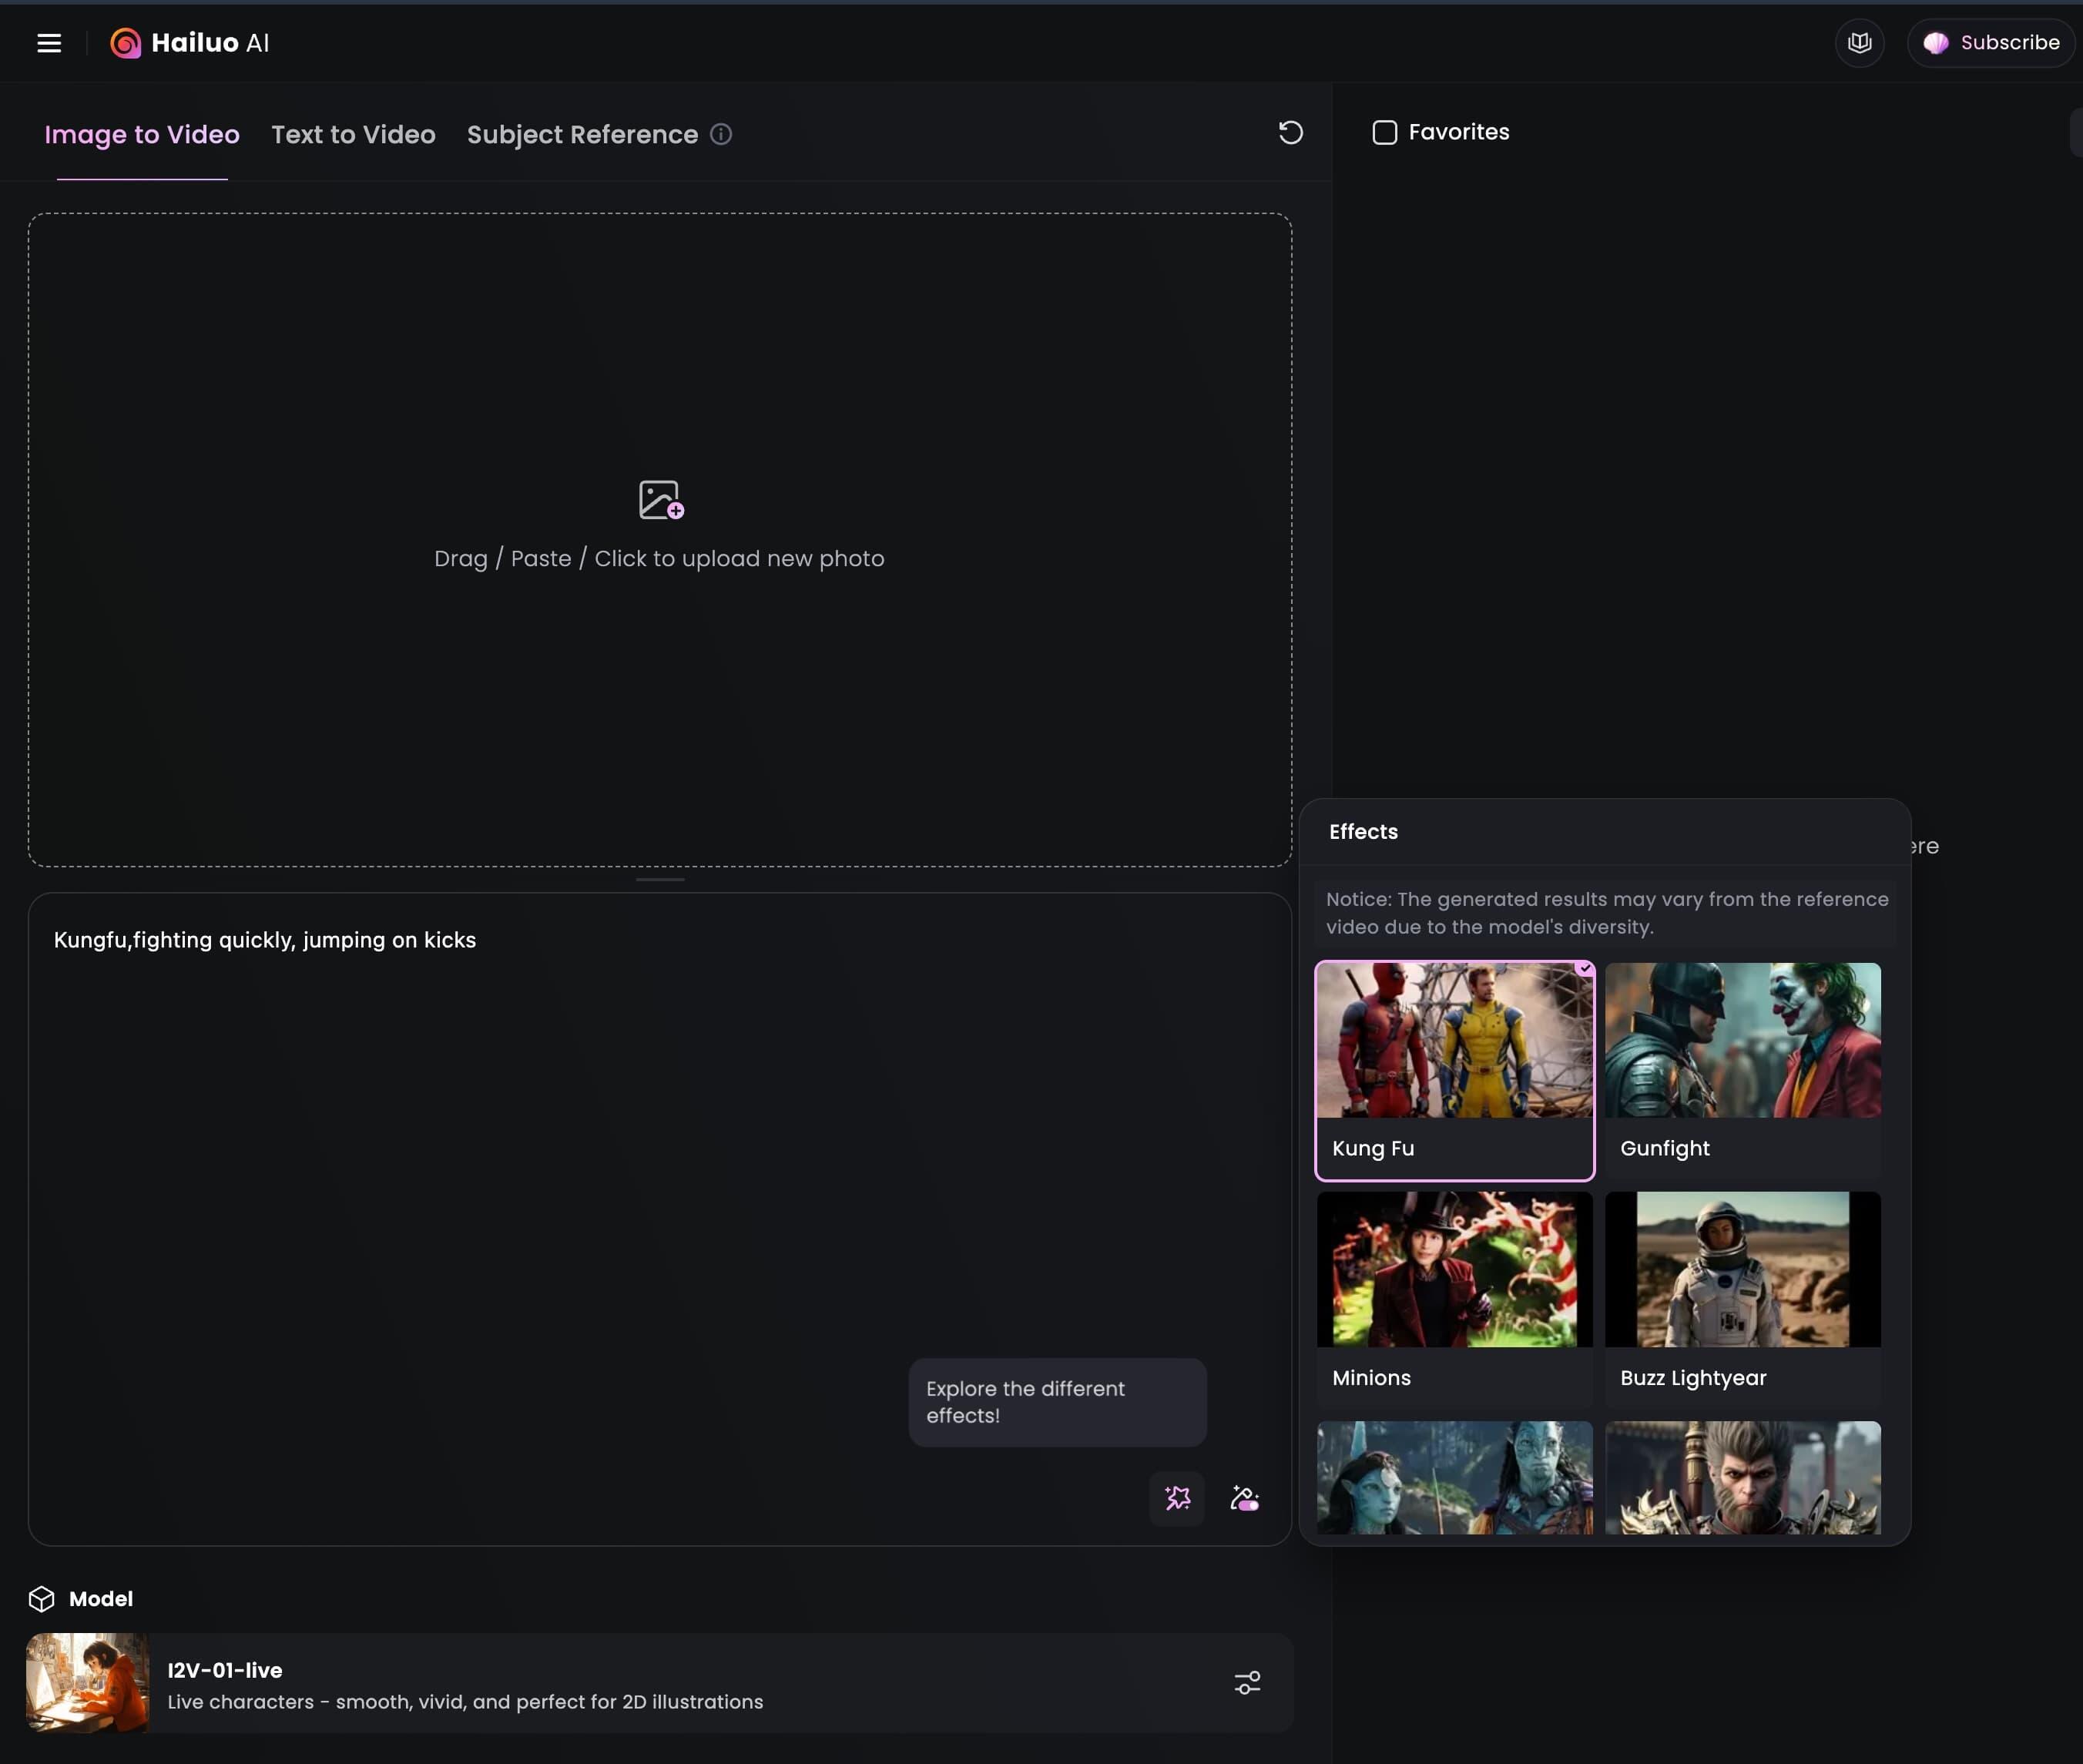Click the Subject Reference info icon

coord(721,134)
